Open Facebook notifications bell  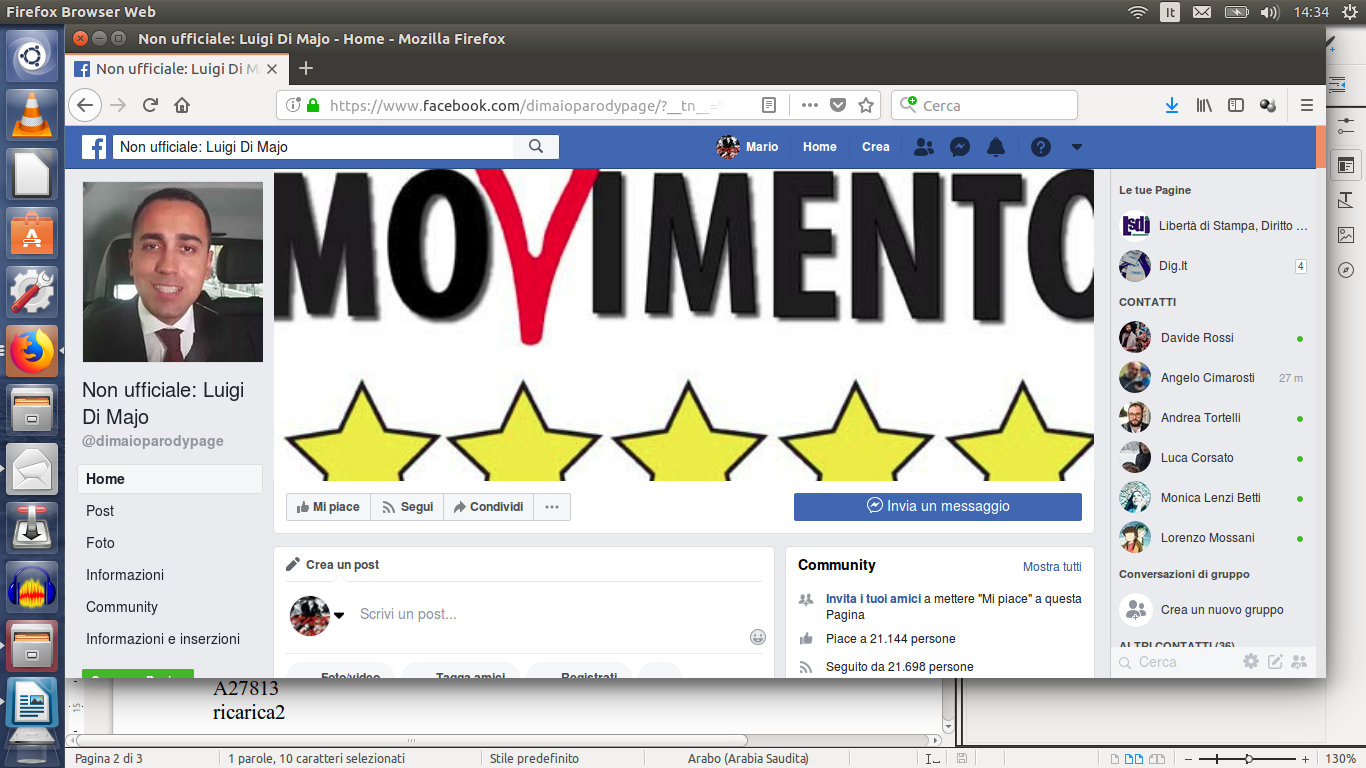pos(995,147)
